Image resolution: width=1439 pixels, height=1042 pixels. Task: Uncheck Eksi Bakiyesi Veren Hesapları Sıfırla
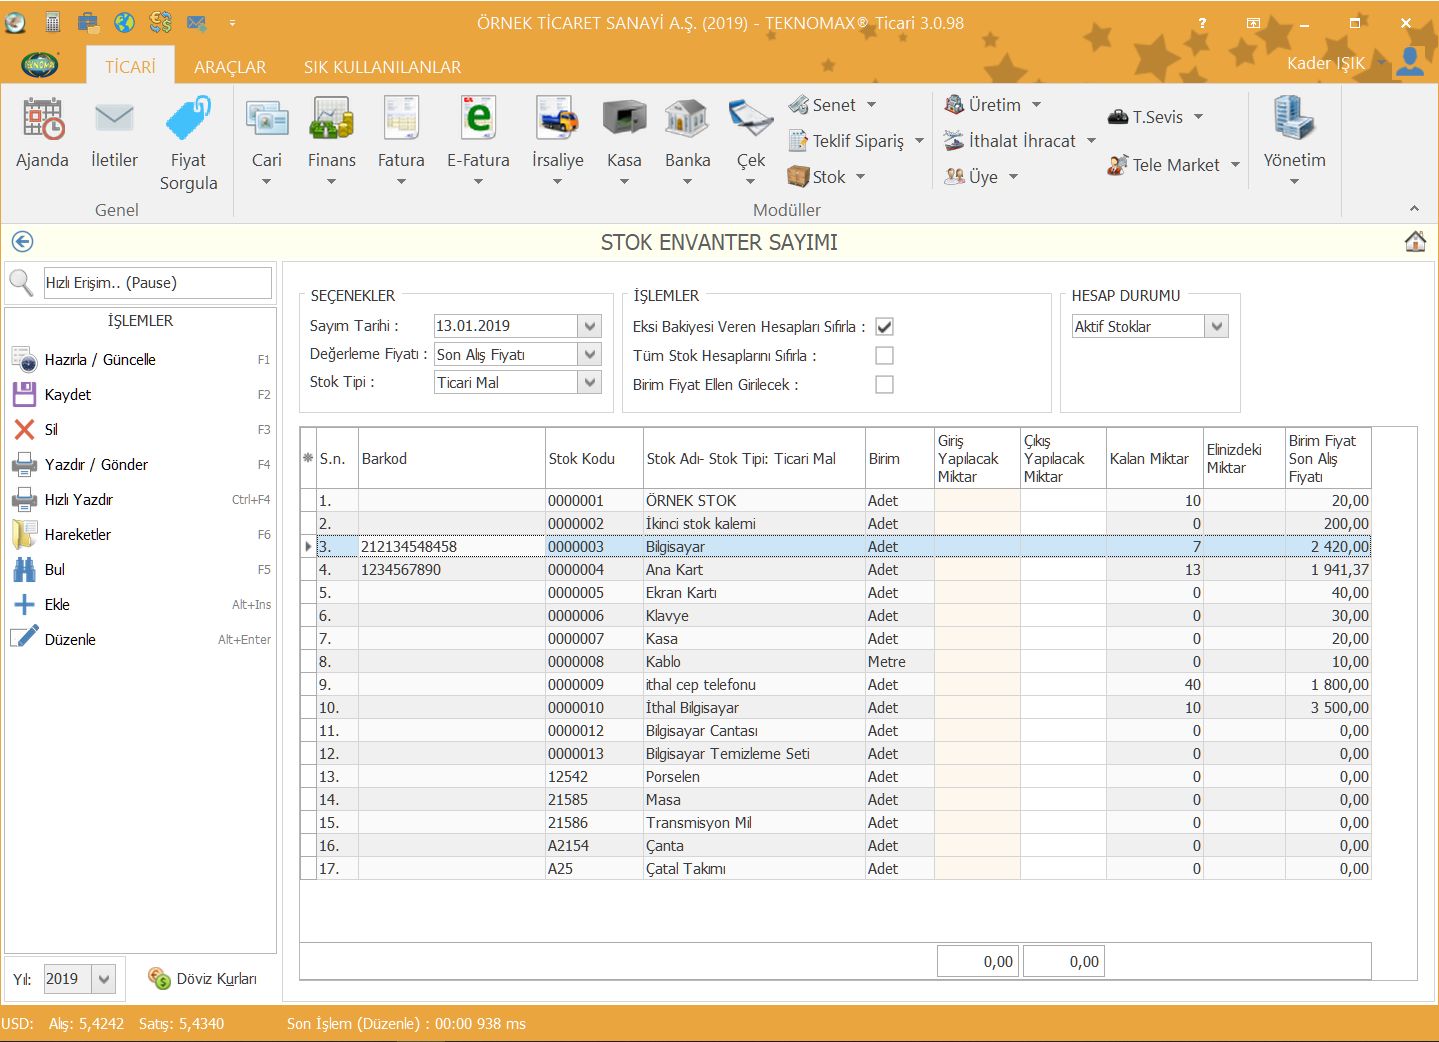click(884, 327)
